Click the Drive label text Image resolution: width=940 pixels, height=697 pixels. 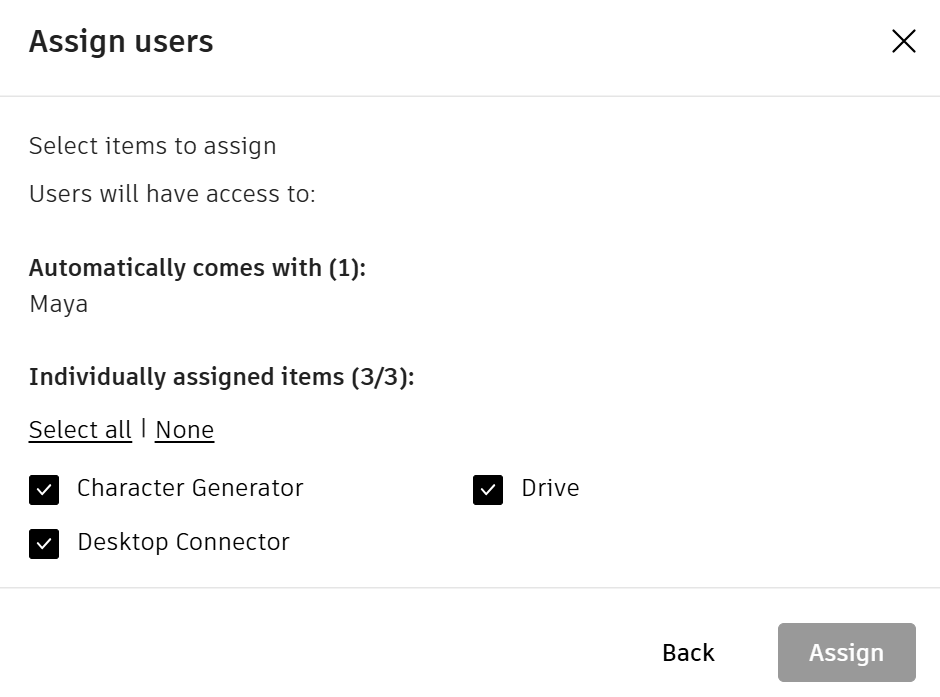click(x=550, y=488)
